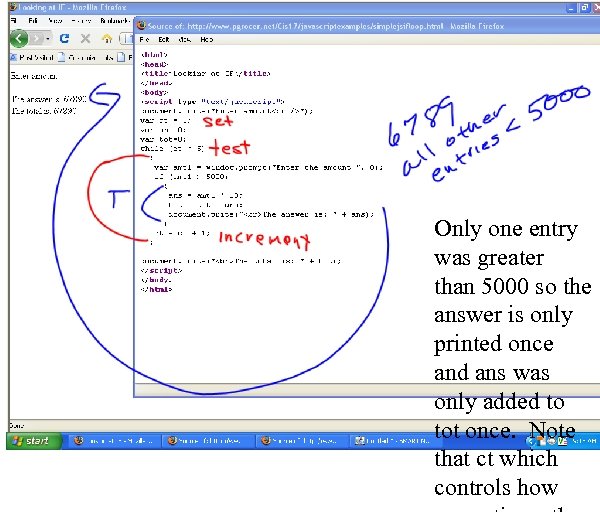This screenshot has height=512, width=600.
Task: Click the "while (ct < 6)" code line
Action: tap(172, 148)
